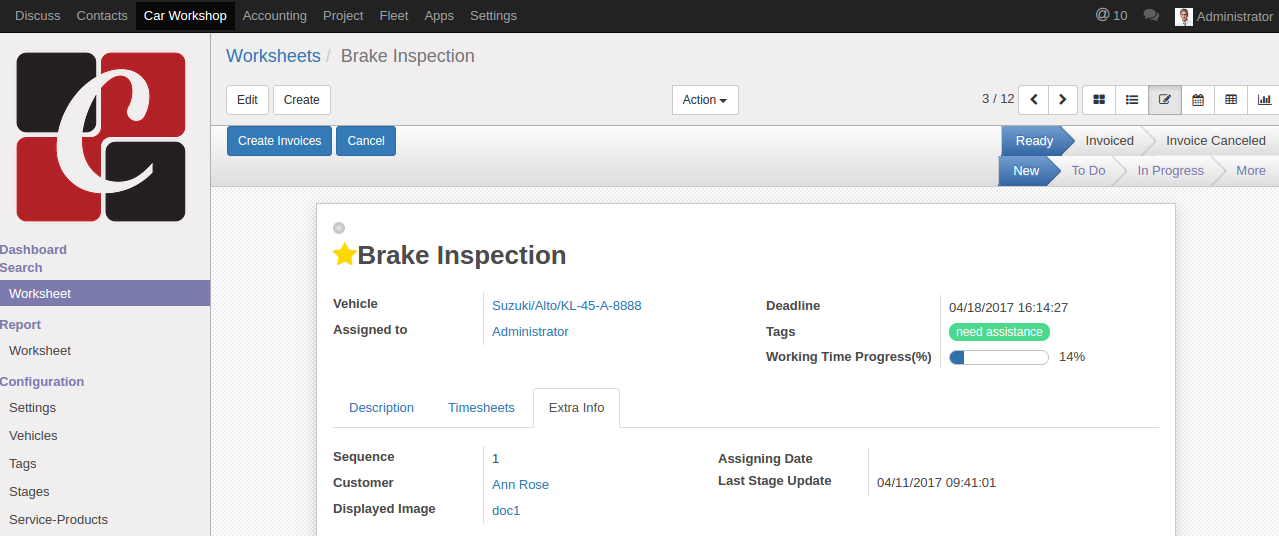
Task: Open graph view icon
Action: coord(1264,100)
